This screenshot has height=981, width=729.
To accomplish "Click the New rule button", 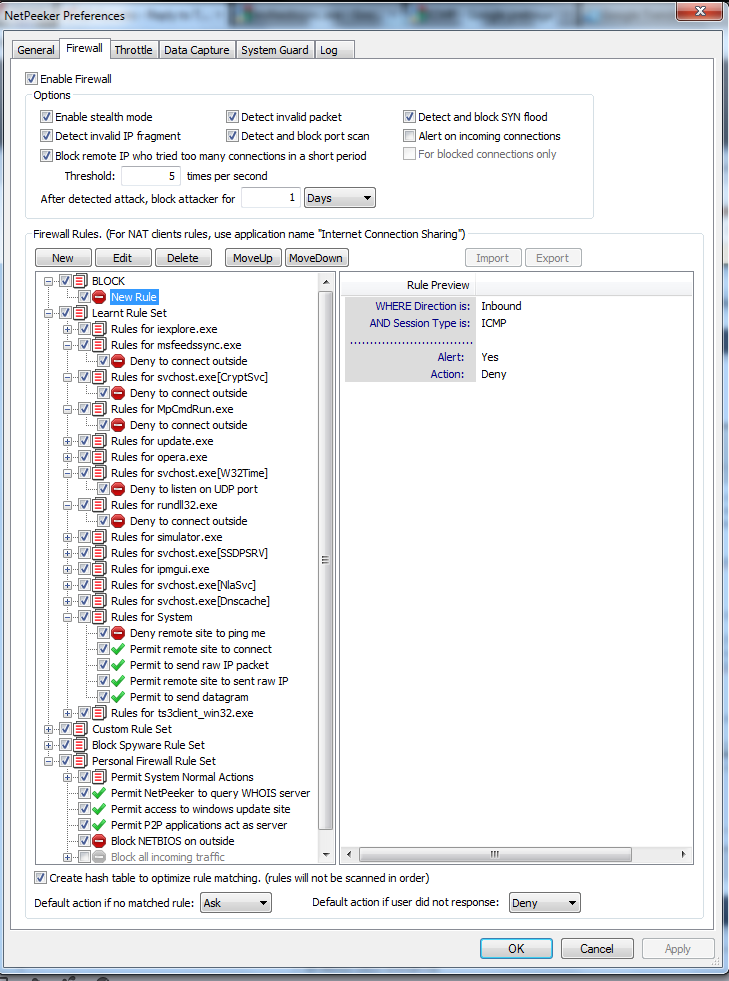I will 63,258.
